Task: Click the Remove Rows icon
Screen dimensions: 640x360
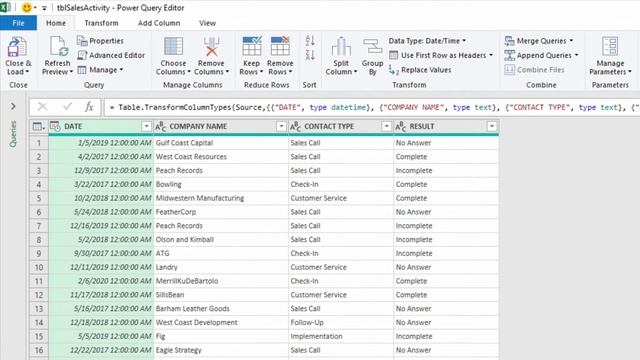Action: click(x=280, y=46)
